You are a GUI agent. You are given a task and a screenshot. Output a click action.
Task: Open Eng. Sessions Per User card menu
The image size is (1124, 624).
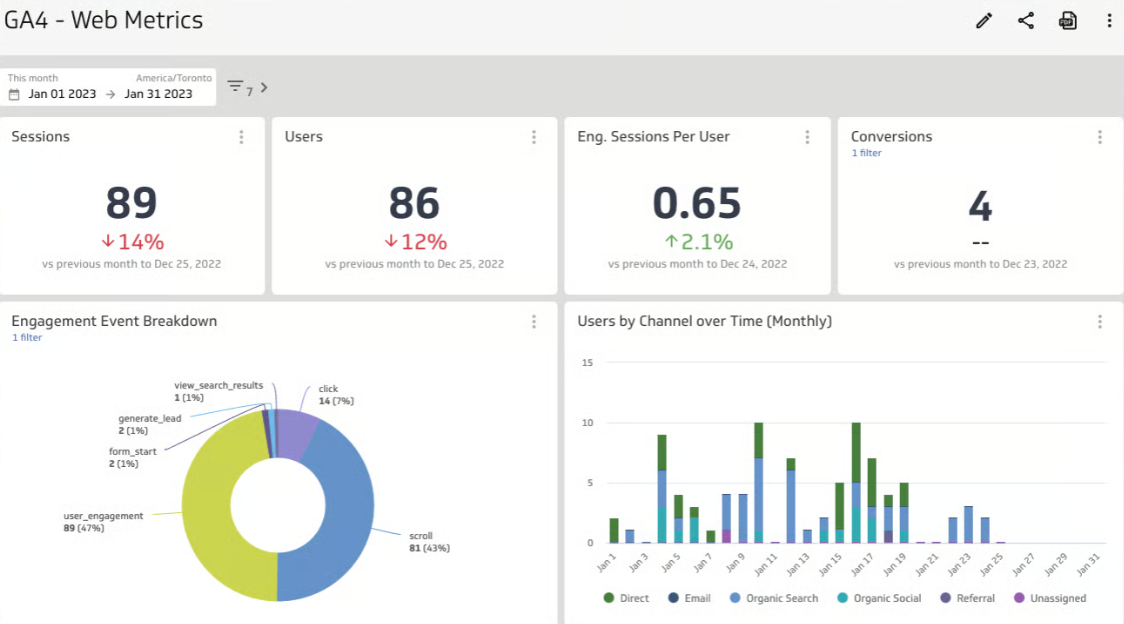[807, 137]
